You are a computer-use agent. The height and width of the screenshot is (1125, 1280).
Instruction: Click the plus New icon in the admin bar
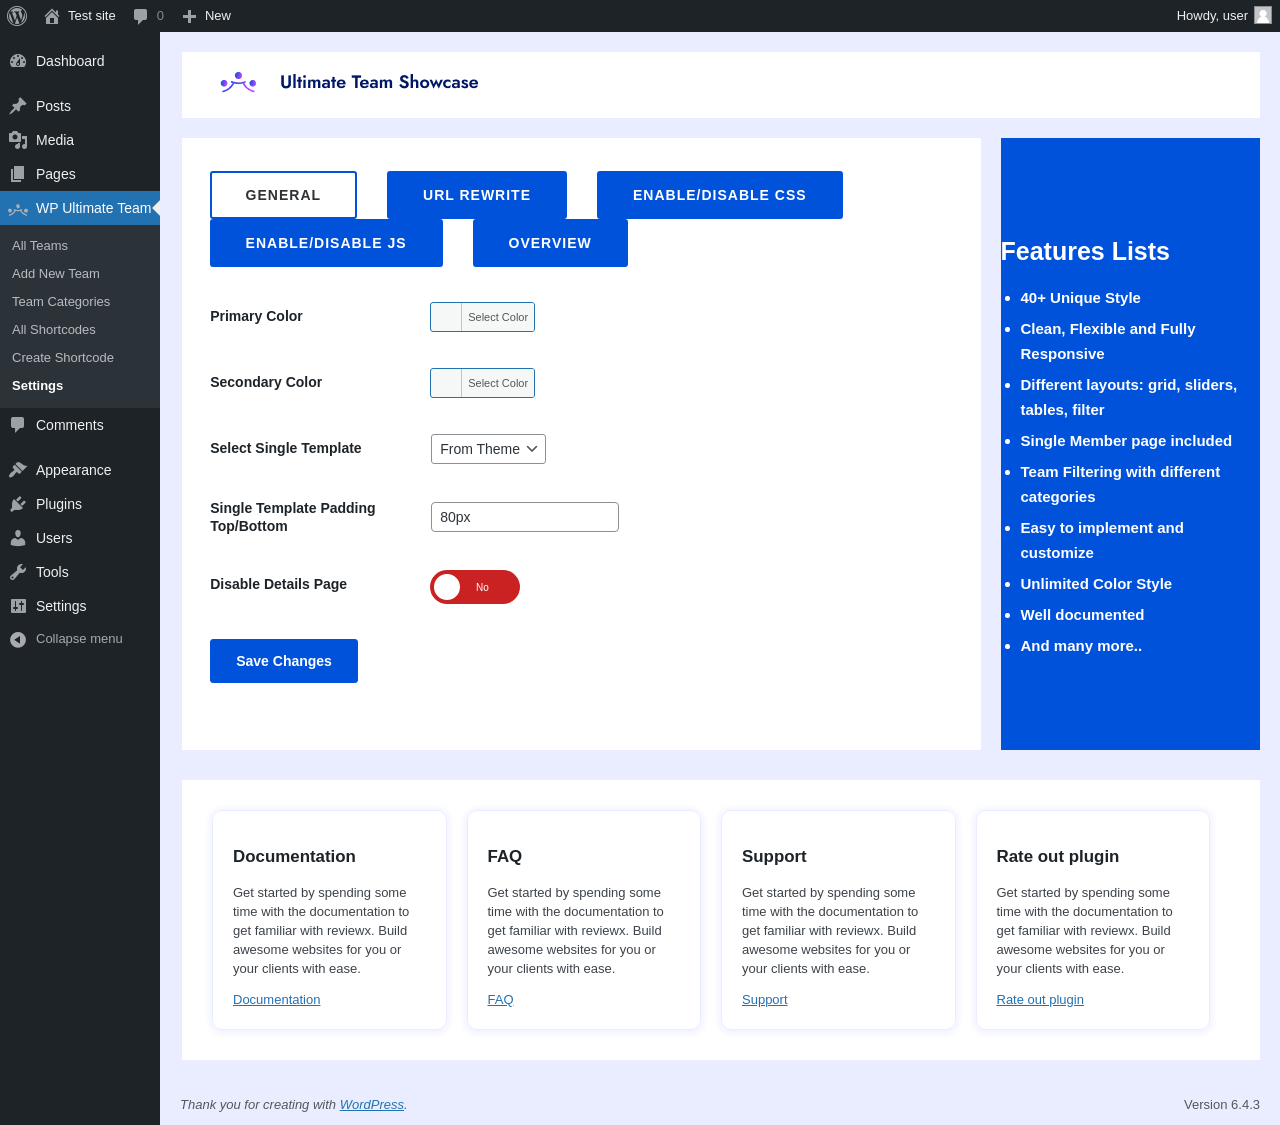point(189,16)
